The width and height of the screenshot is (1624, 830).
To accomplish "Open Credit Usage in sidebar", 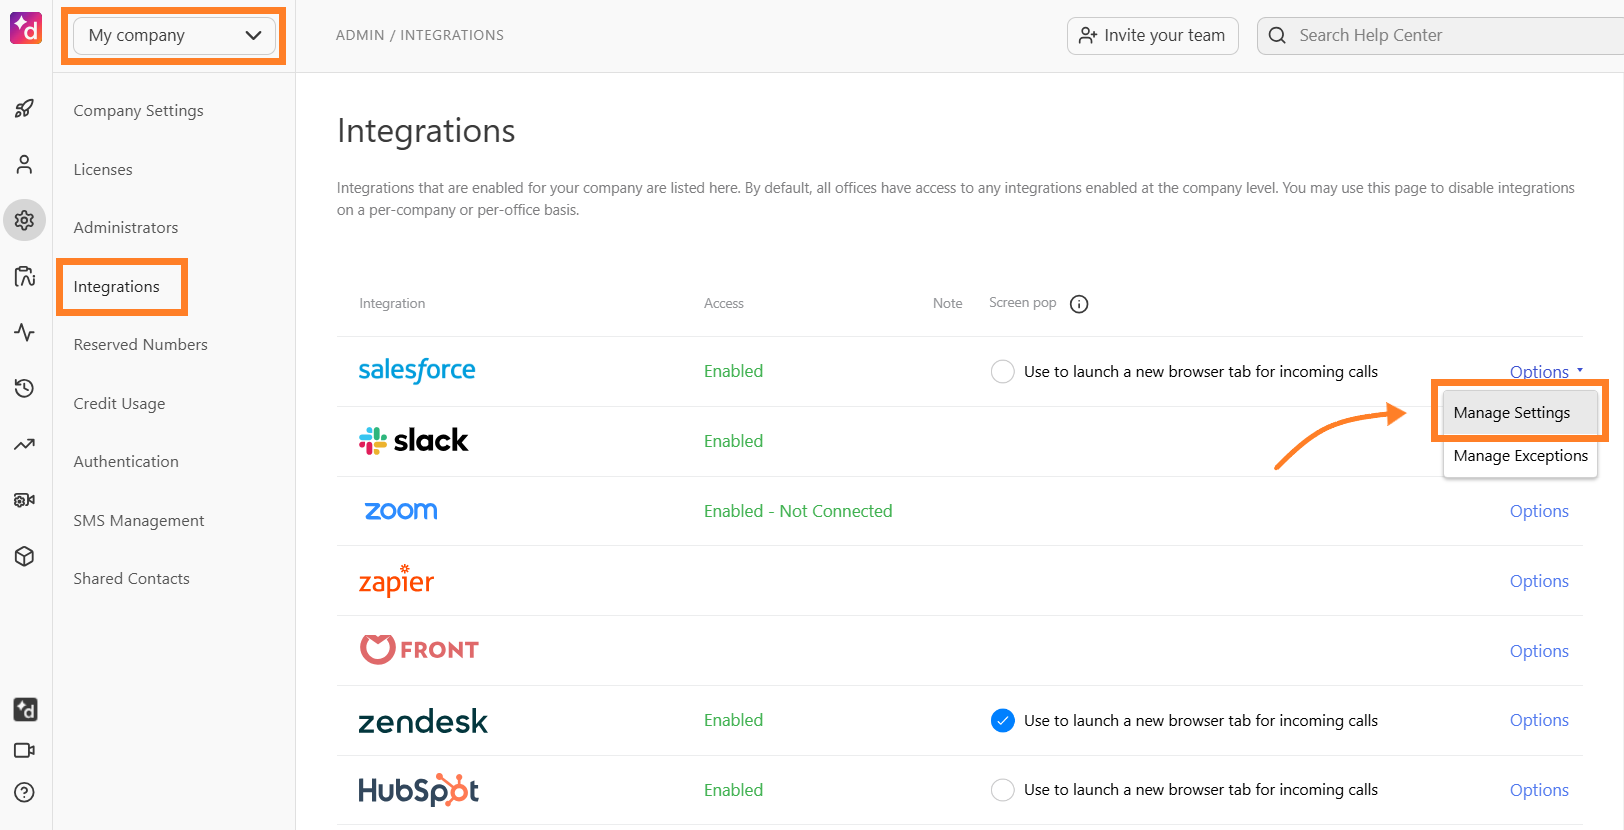I will coord(119,404).
